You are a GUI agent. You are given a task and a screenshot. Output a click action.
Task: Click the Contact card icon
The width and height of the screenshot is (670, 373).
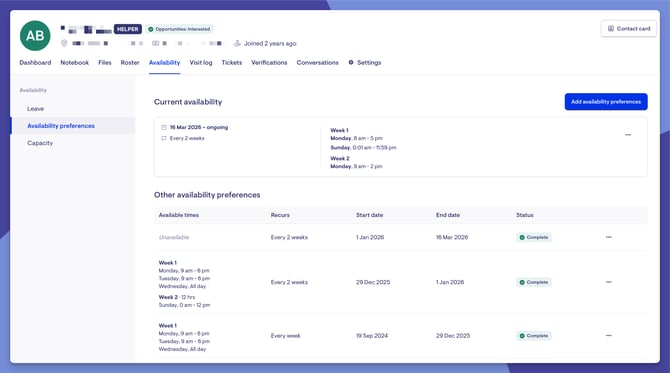coord(611,29)
